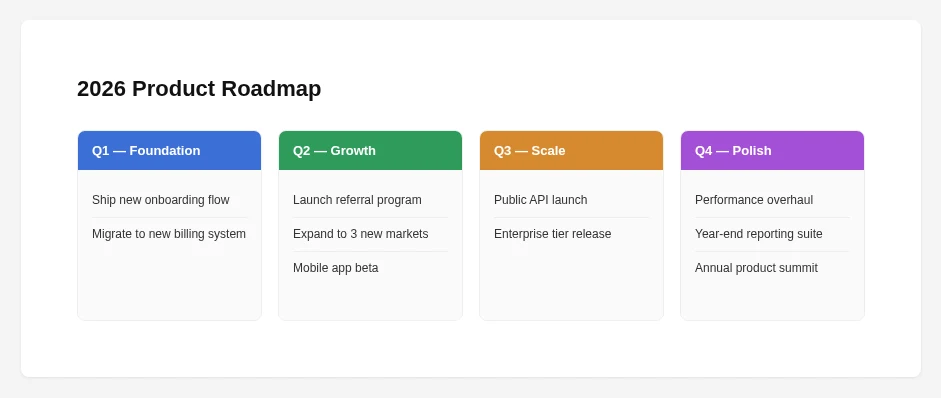
Task: Select the Q3 — Scale column header
Action: [x=571, y=151]
